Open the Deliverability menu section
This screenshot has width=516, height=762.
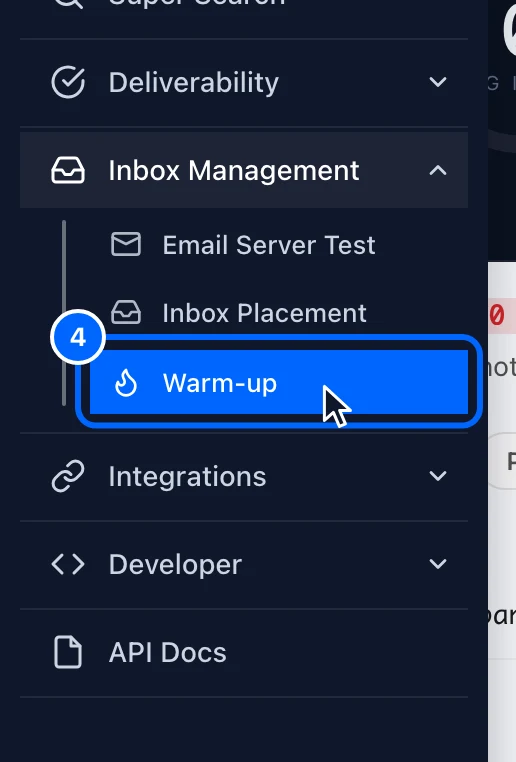click(244, 82)
